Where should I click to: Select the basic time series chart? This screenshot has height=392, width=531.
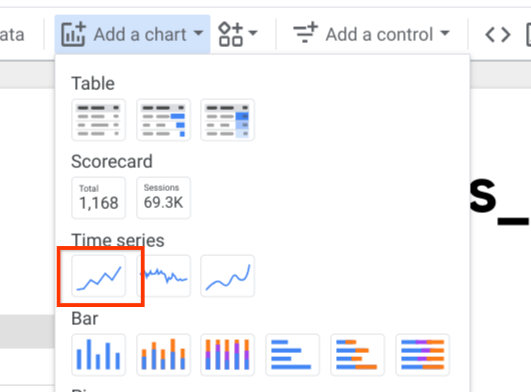pyautogui.click(x=99, y=276)
